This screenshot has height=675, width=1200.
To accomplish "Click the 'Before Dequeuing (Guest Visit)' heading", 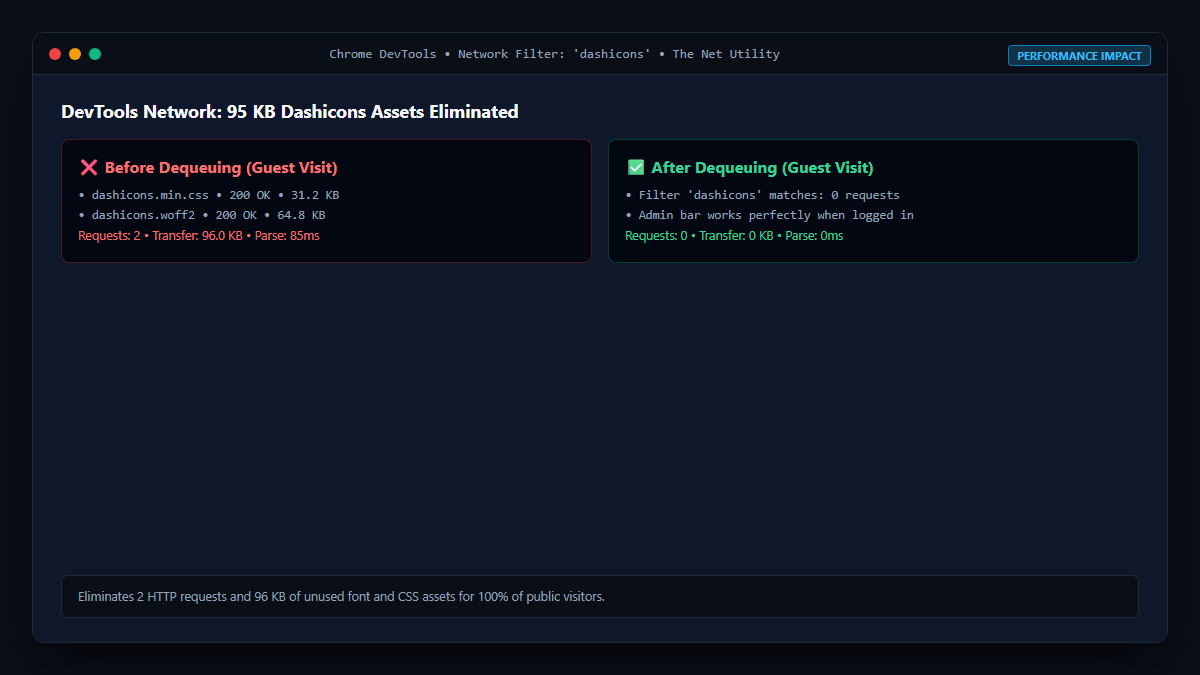I will (x=221, y=168).
